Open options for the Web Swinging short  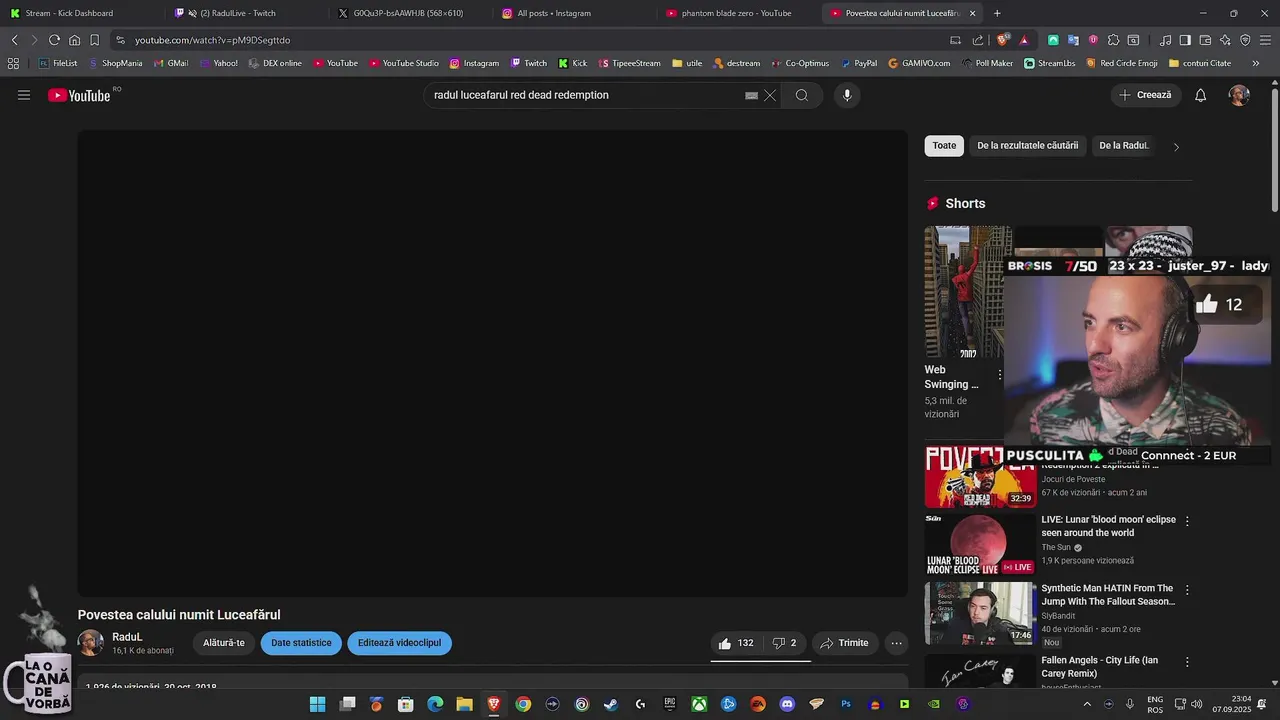click(999, 376)
